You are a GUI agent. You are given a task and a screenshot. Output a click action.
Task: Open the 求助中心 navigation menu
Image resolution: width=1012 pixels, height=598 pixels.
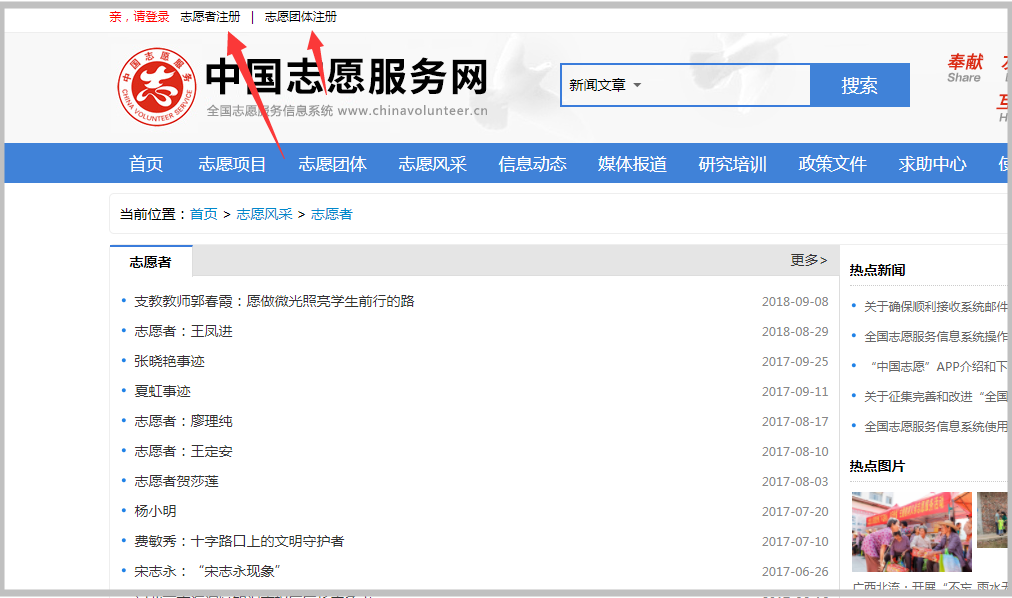(932, 163)
